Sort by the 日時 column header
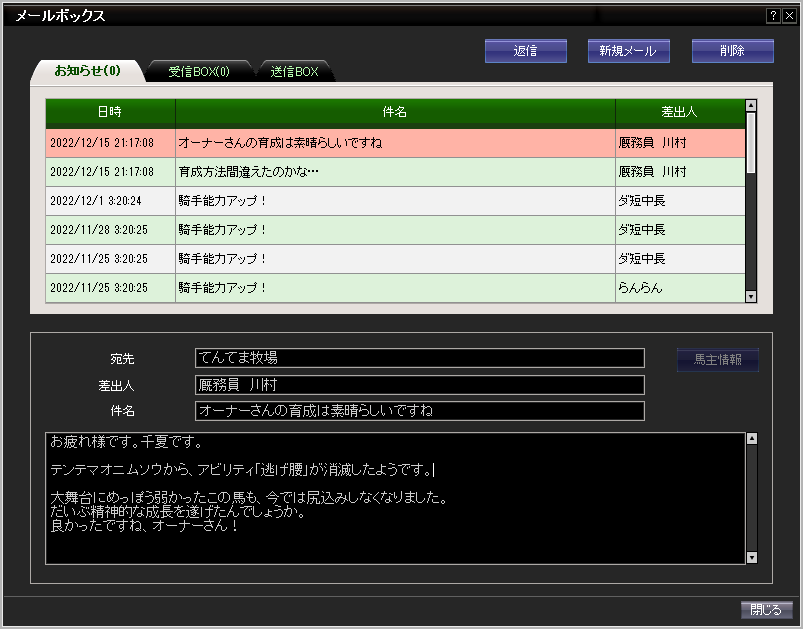The image size is (803, 629). tap(110, 112)
